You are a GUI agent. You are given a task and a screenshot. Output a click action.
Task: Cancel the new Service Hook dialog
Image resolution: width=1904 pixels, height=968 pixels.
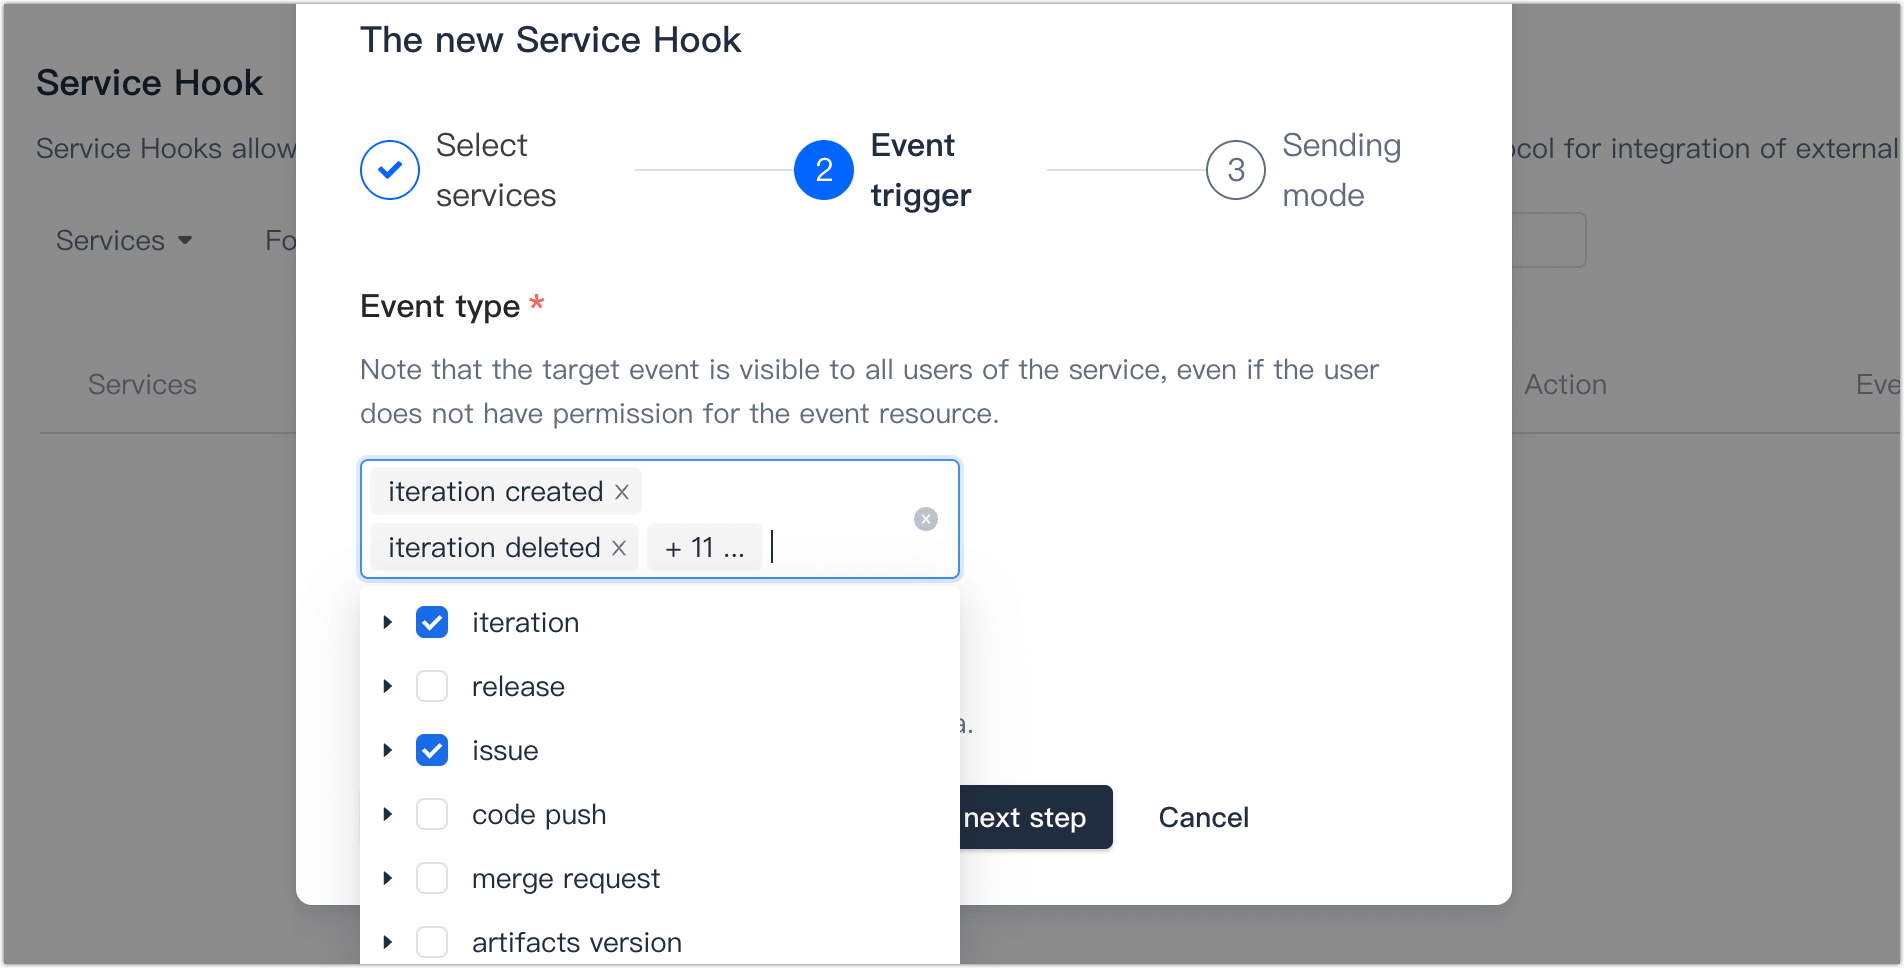(x=1203, y=817)
